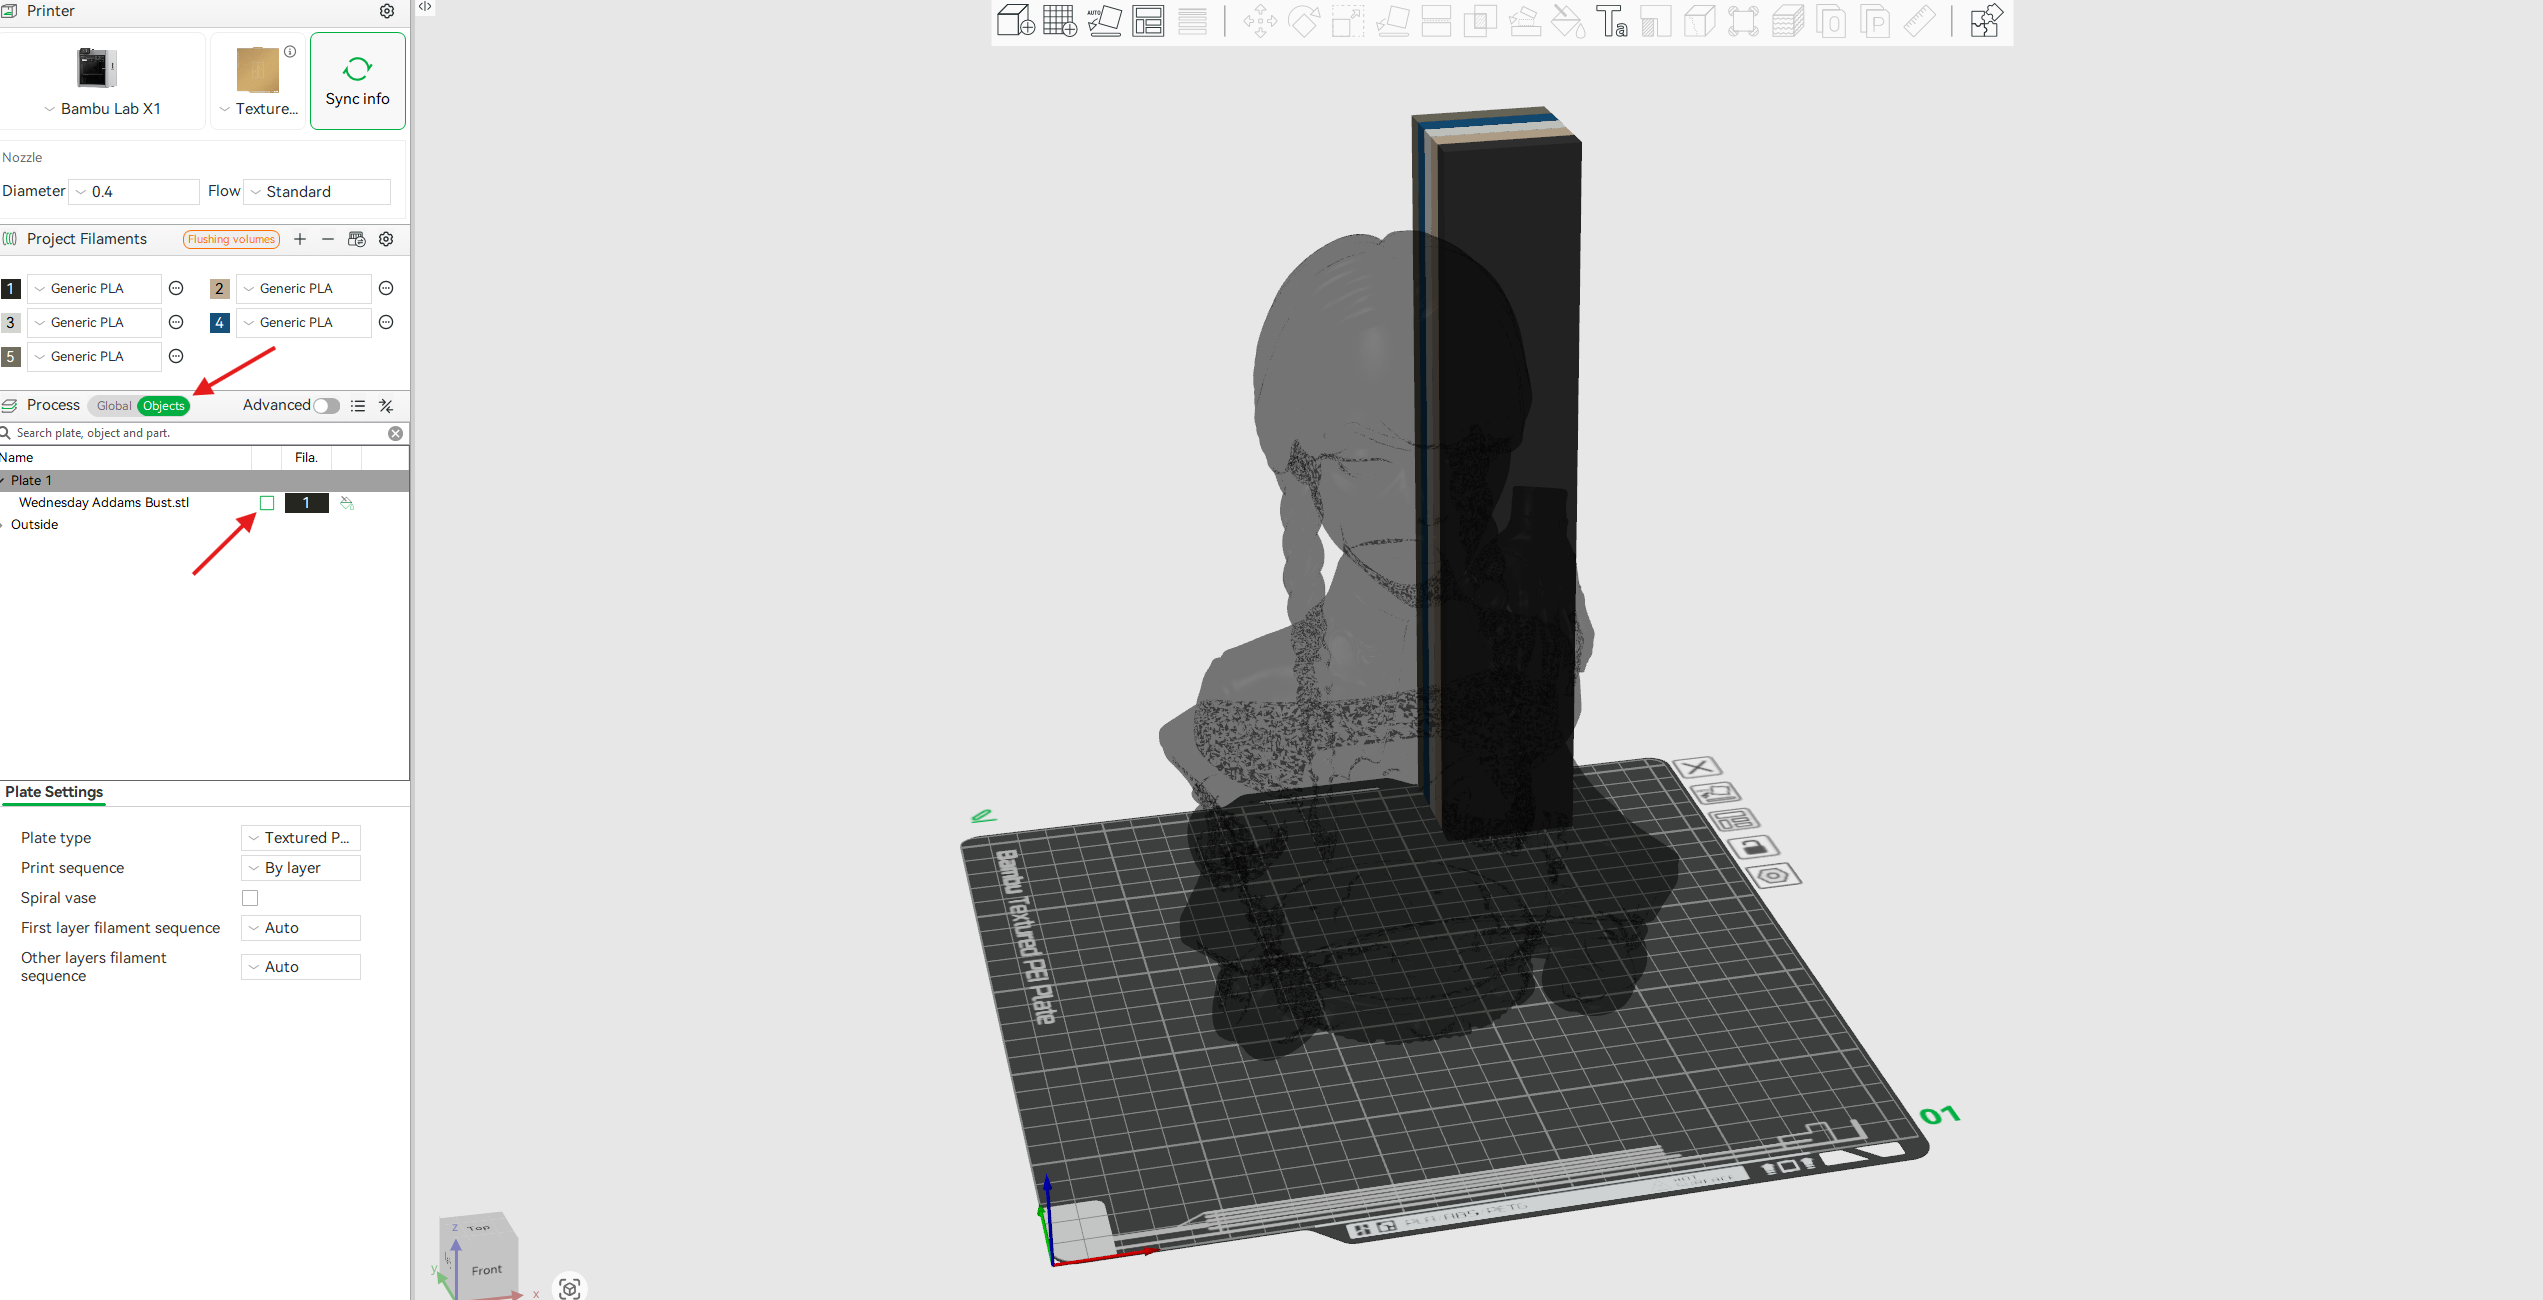Open filament 1 Generic PLA dropdown
This screenshot has width=2543, height=1300.
coord(94,289)
